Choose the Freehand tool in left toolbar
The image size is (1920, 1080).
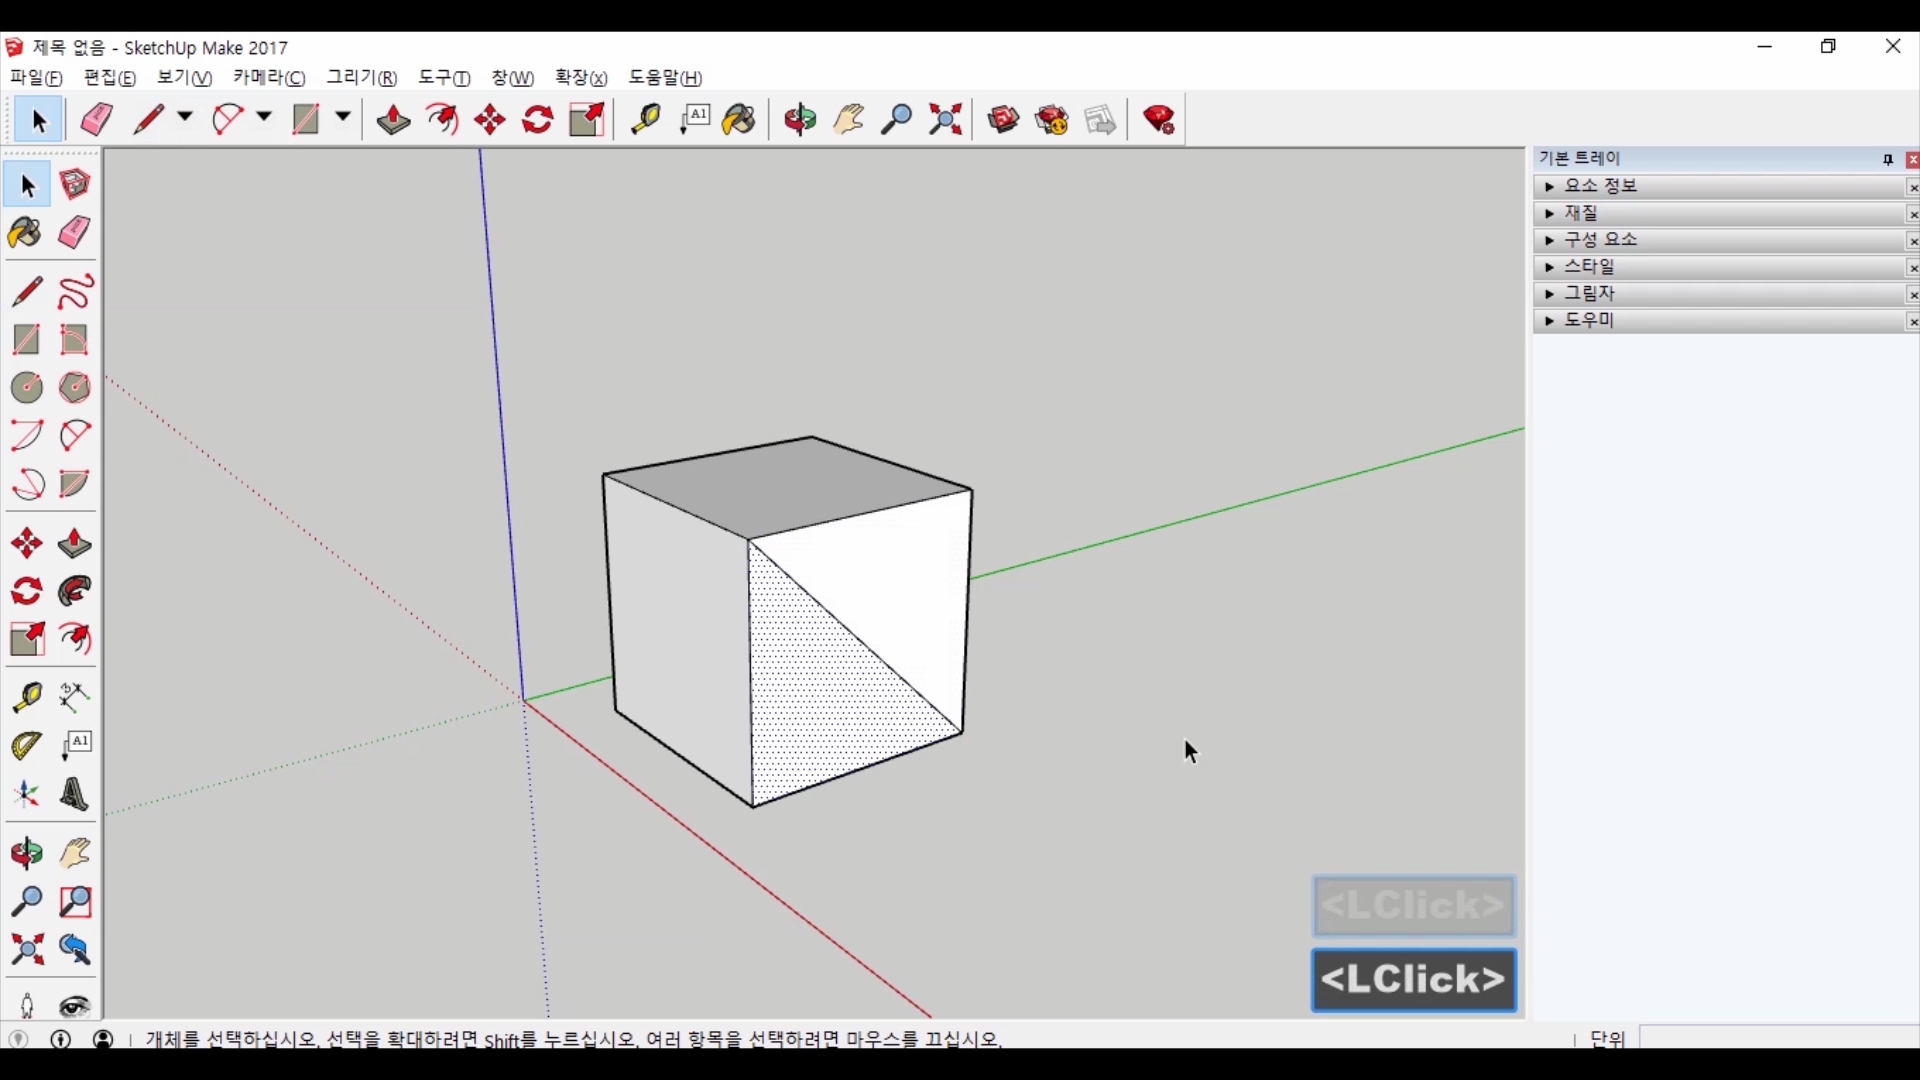[x=75, y=292]
